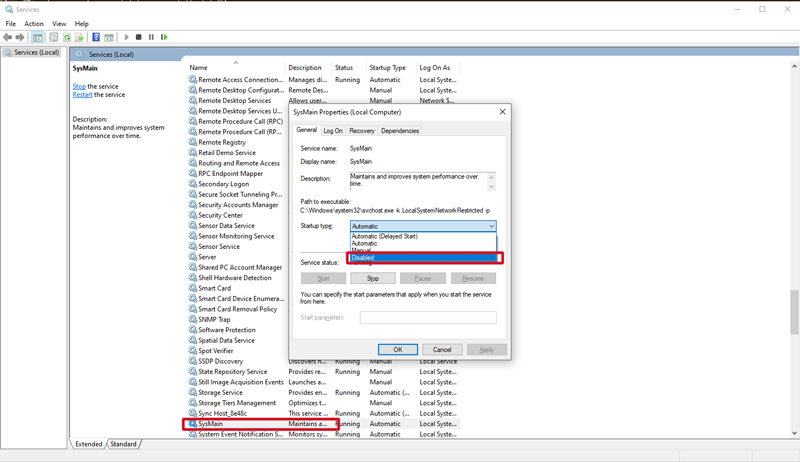Click the Back arrow in toolbar
This screenshot has height=462, width=800.
point(7,37)
